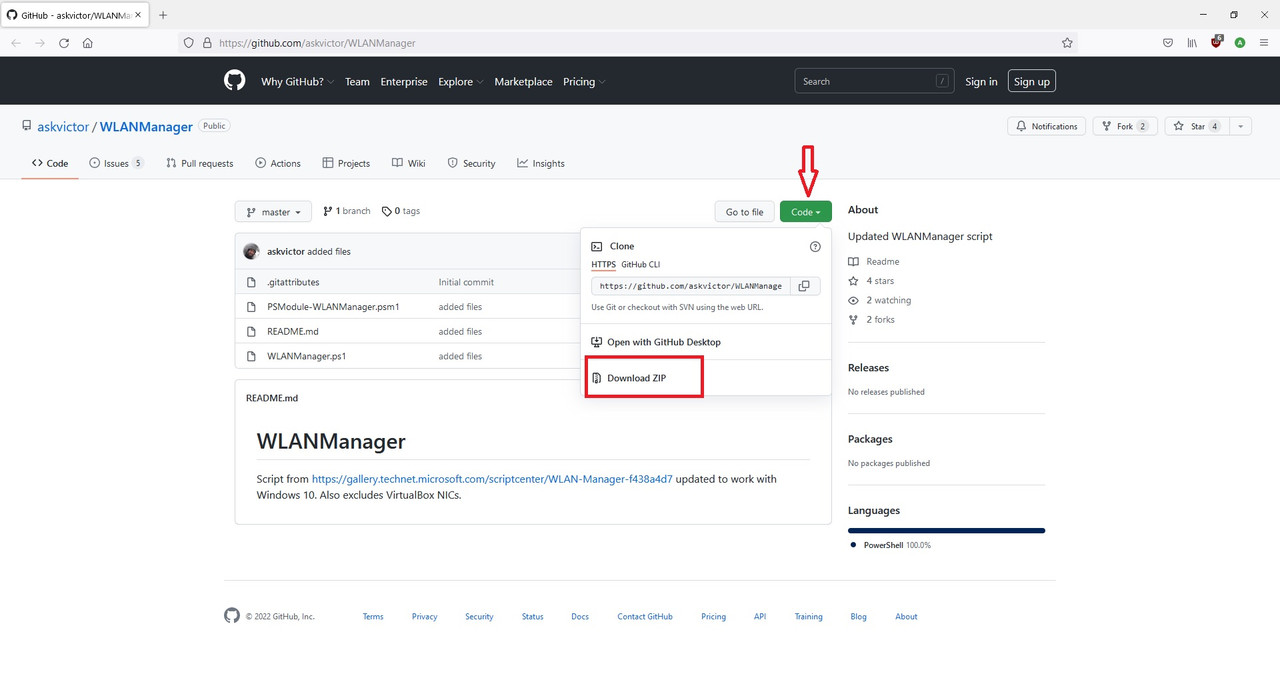
Task: Bookmark this page with star icon
Action: click(1067, 43)
